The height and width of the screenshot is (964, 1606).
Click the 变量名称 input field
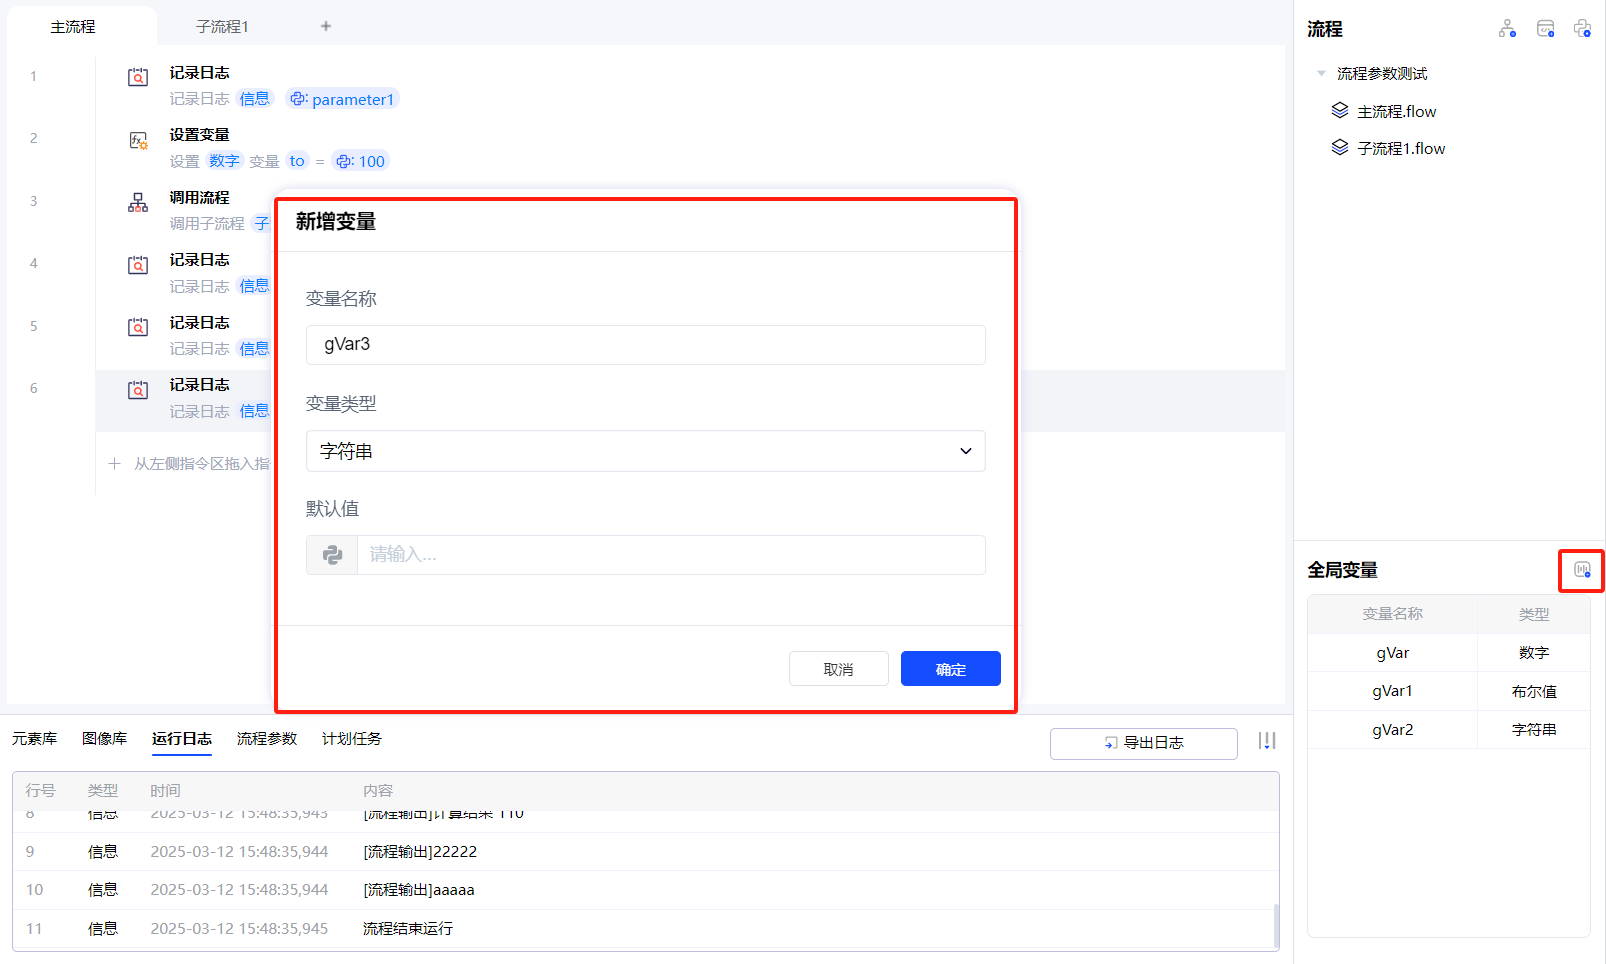point(645,345)
